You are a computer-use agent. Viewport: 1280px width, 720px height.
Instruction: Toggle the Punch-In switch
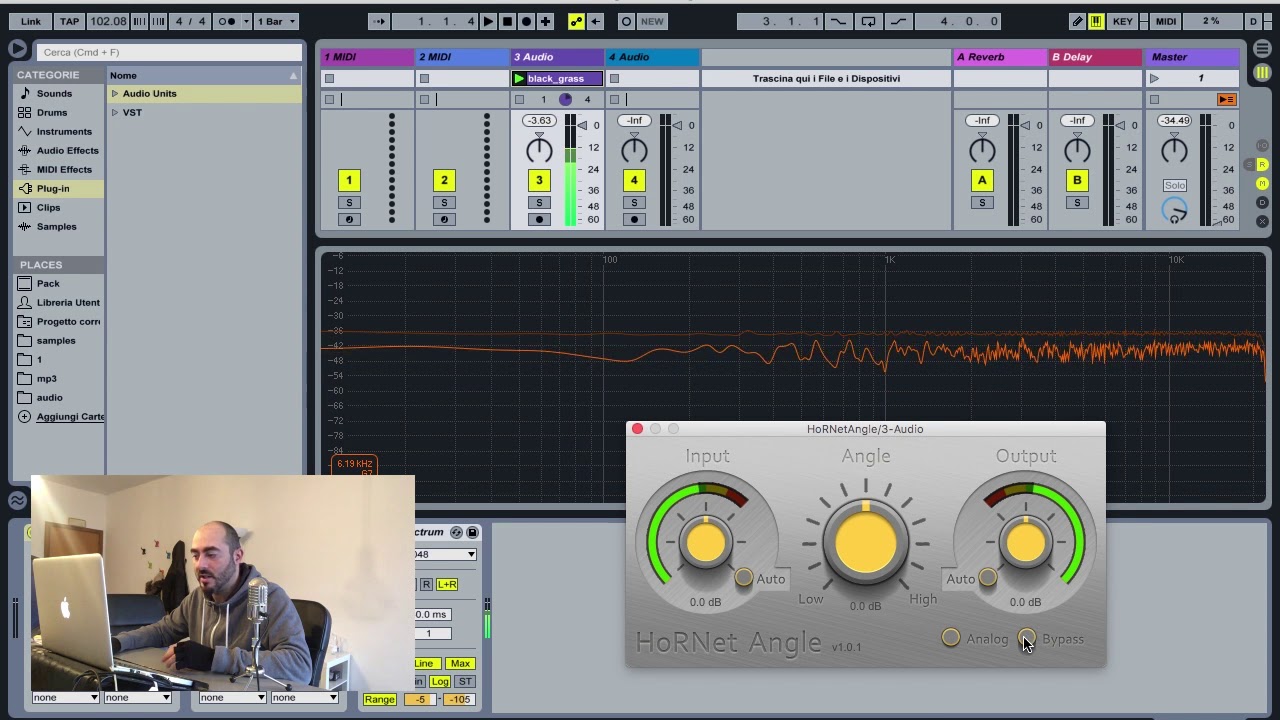[x=838, y=21]
